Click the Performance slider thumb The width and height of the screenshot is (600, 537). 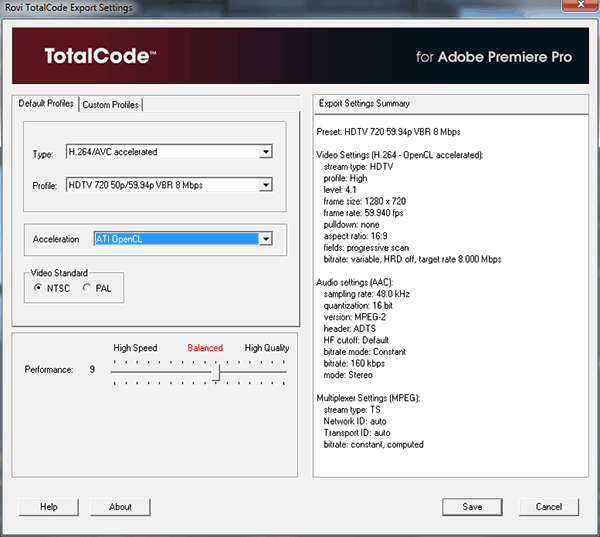(216, 372)
